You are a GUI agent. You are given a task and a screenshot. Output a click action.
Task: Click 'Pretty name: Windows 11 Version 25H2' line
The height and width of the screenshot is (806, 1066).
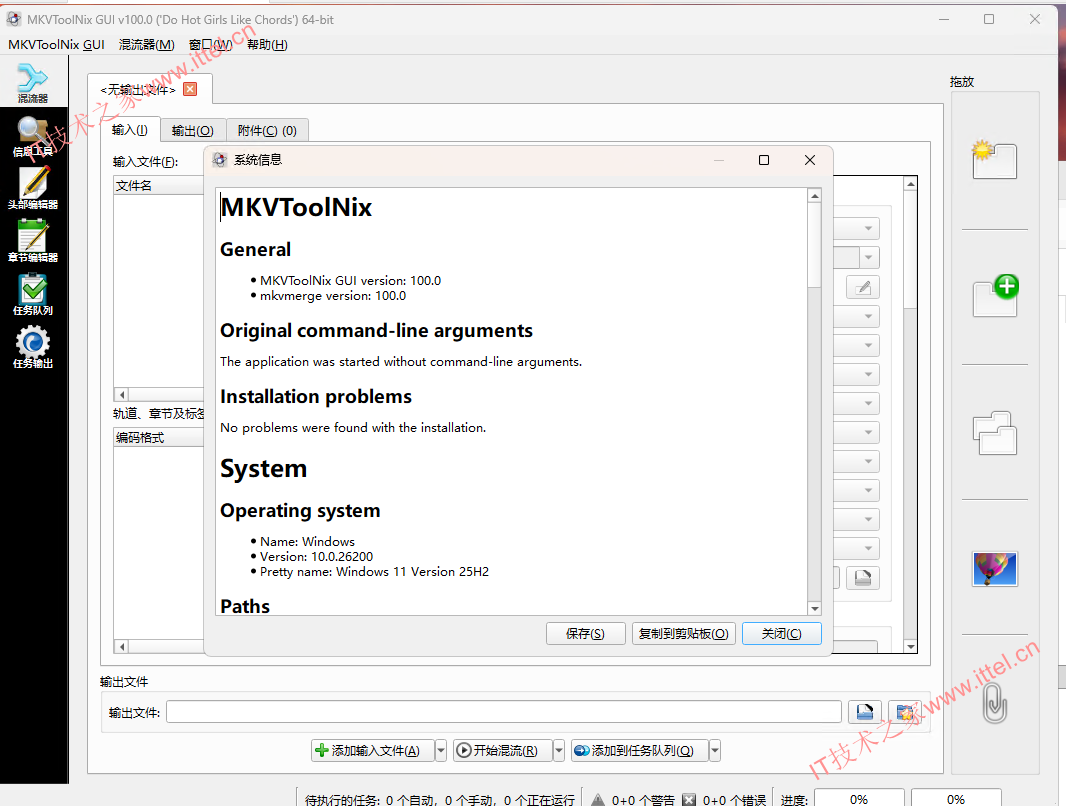click(374, 572)
